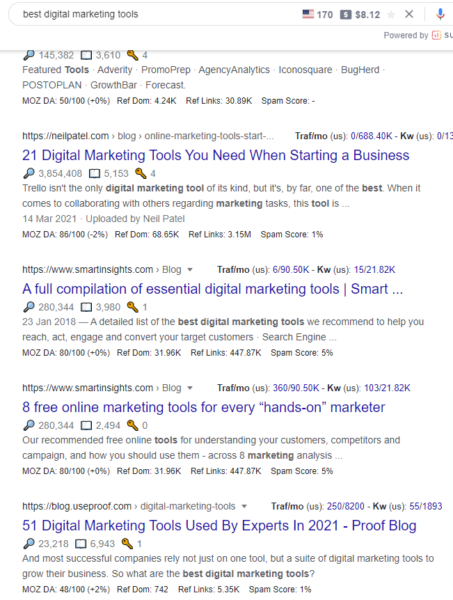453x600 pixels.
Task: Open '8 free online marketing tools' result
Action: click(x=204, y=407)
